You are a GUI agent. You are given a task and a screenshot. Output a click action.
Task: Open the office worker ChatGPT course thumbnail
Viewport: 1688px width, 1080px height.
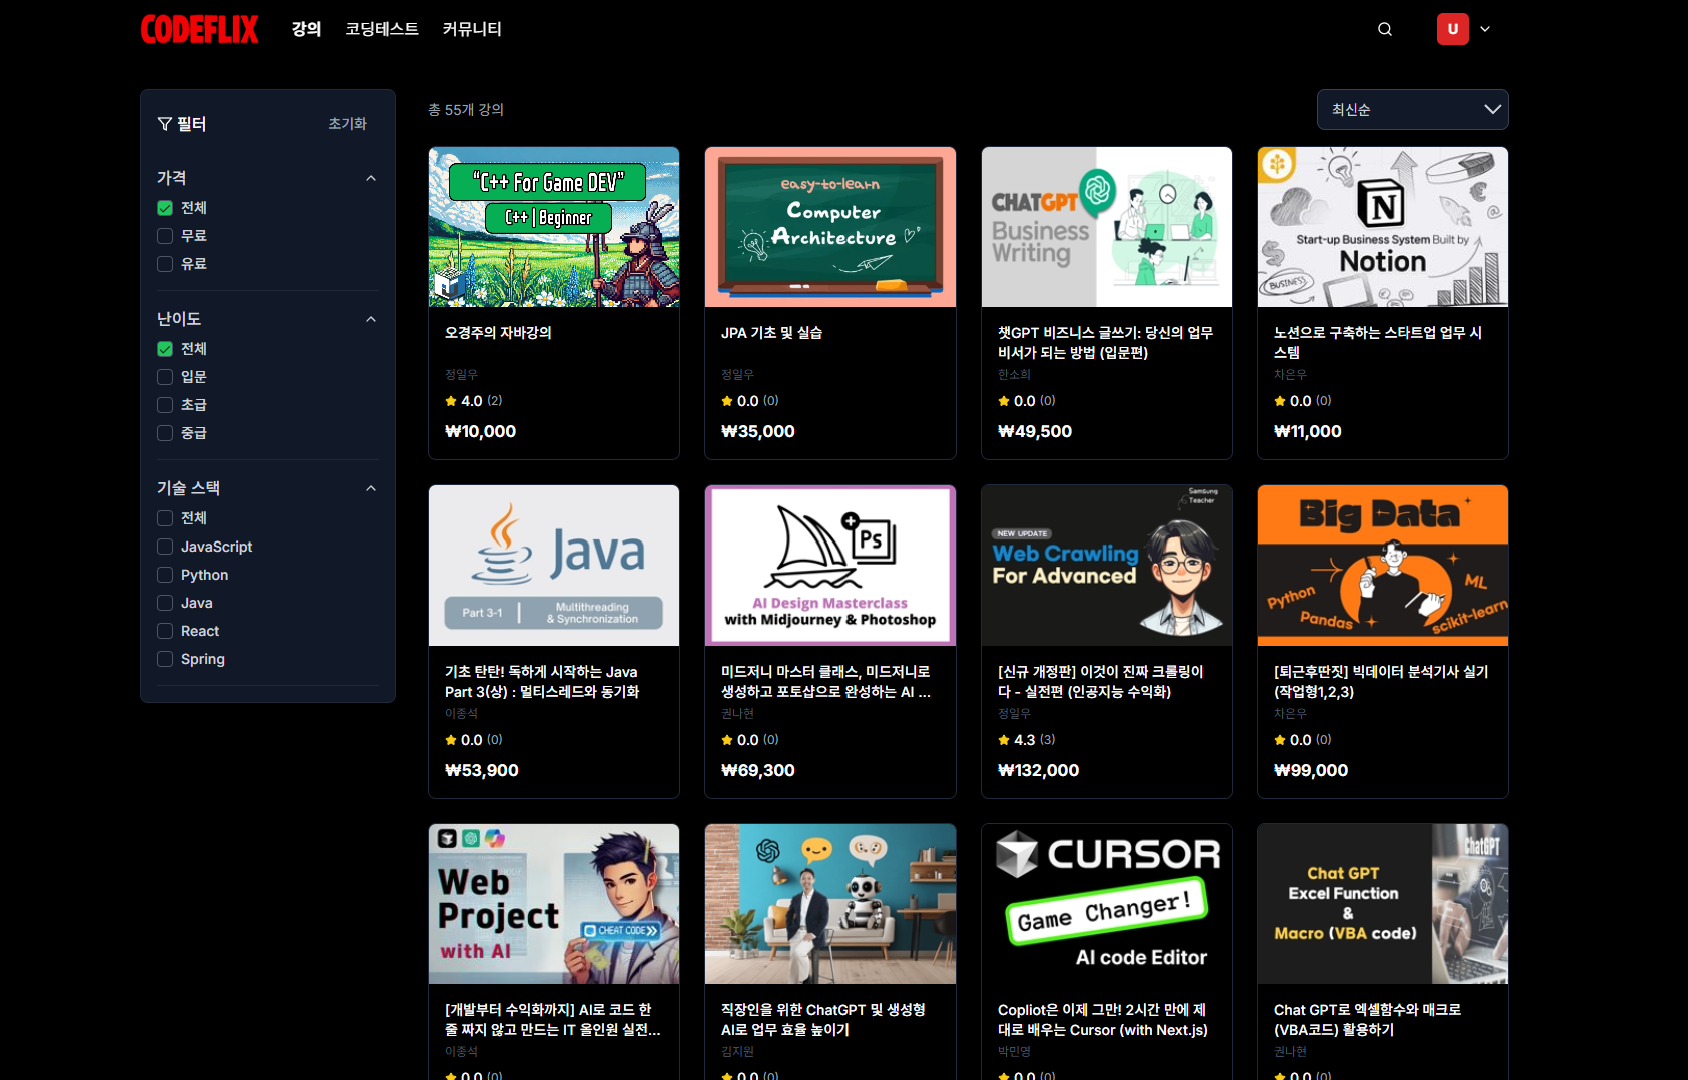830,904
